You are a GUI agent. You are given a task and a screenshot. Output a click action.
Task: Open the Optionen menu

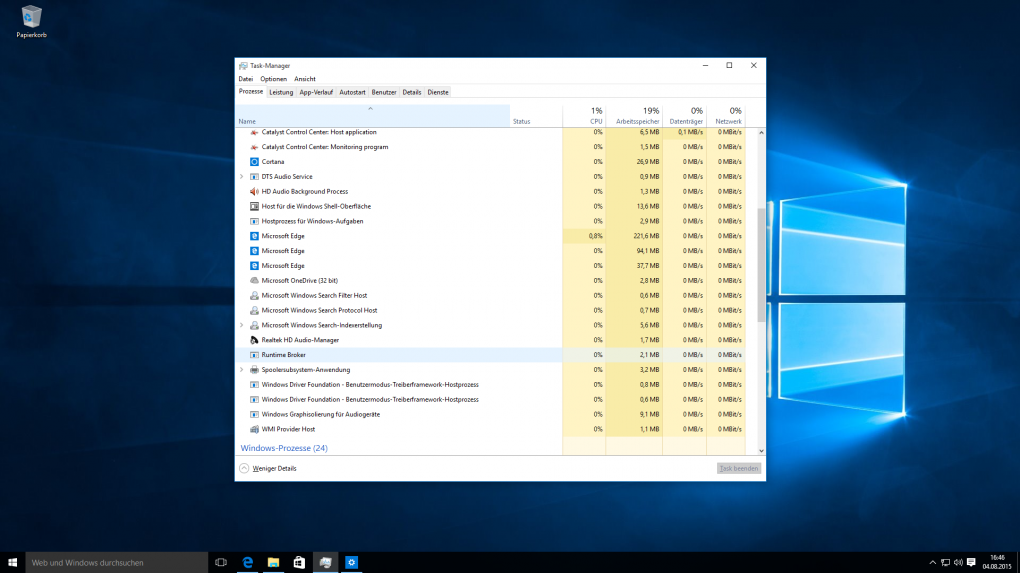[273, 79]
